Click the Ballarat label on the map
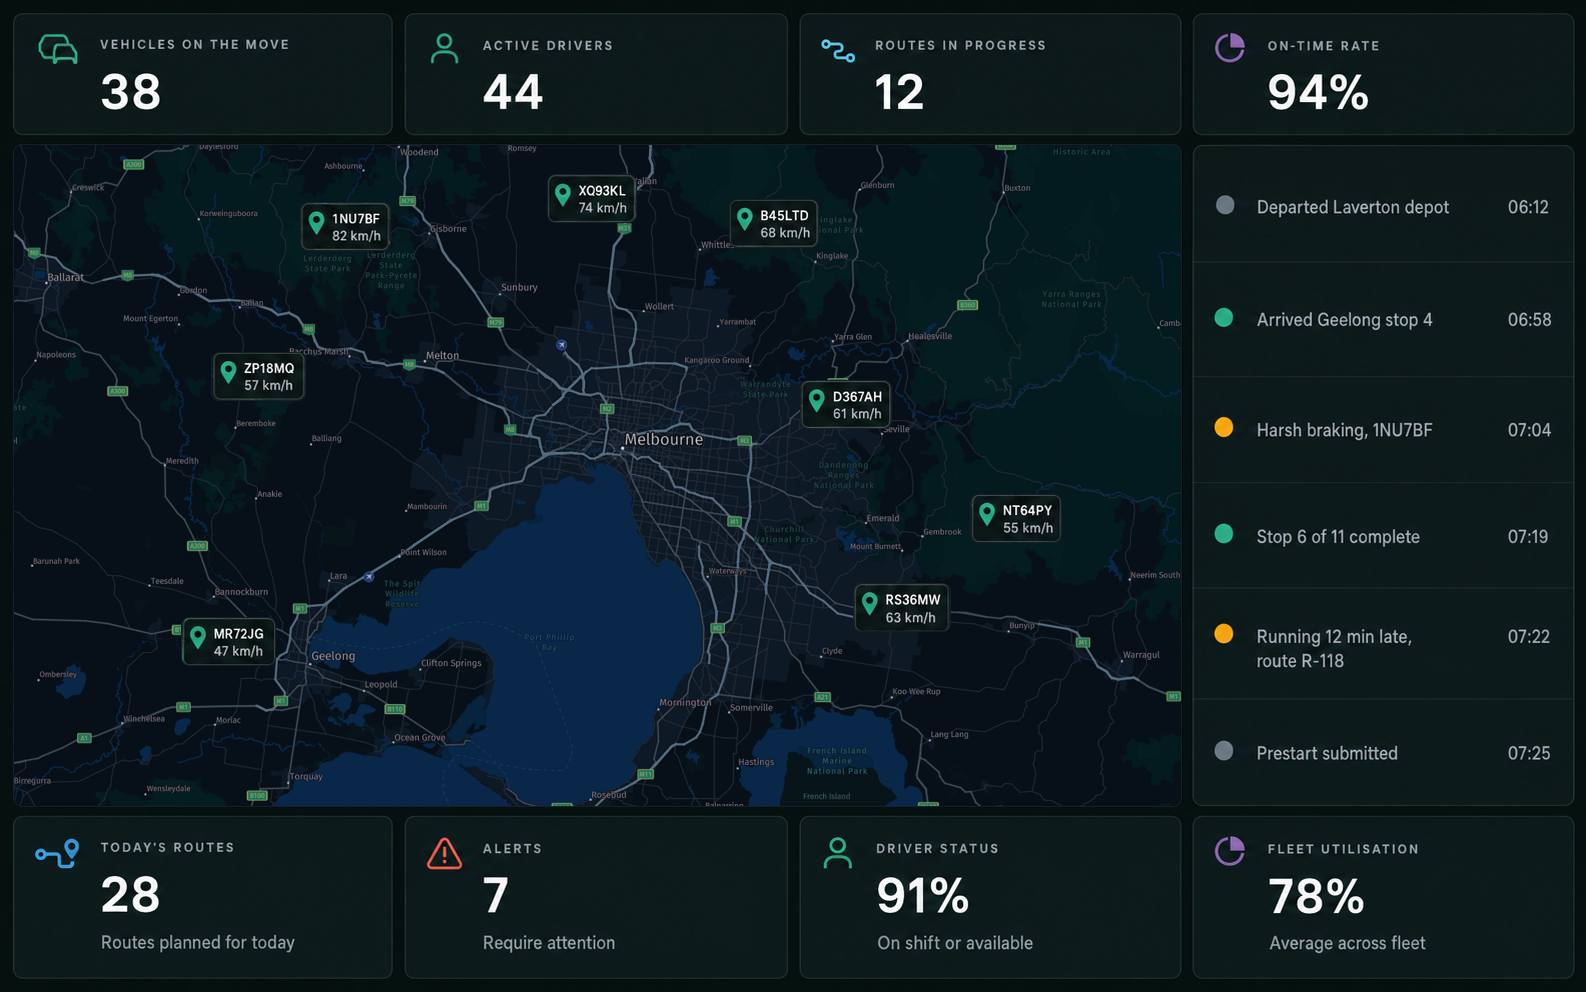 point(66,277)
